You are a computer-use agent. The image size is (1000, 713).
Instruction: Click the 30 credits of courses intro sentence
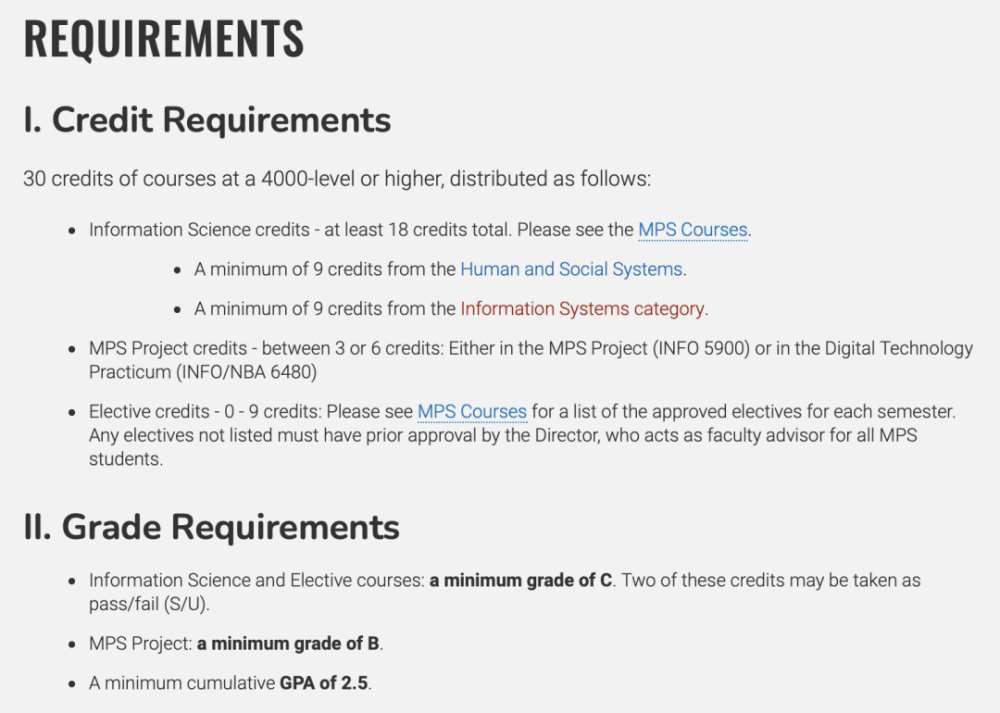coord(337,179)
